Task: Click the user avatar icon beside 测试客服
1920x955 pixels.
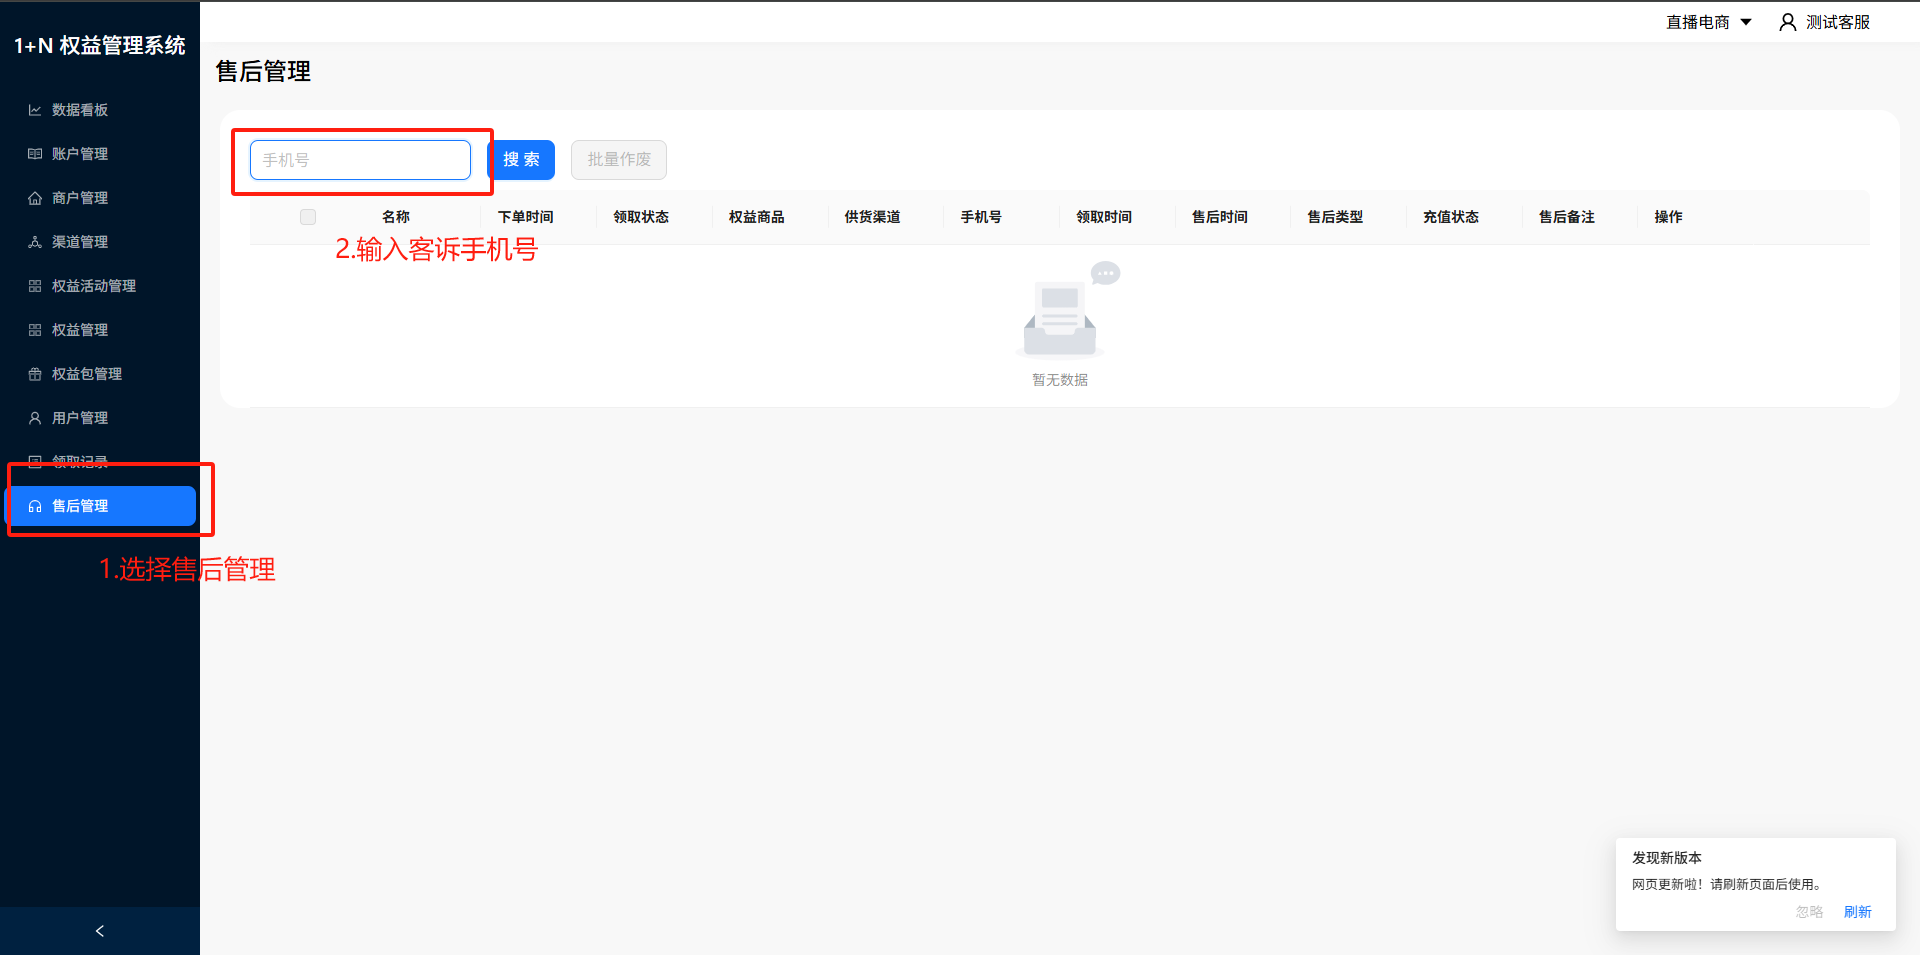Action: point(1787,22)
